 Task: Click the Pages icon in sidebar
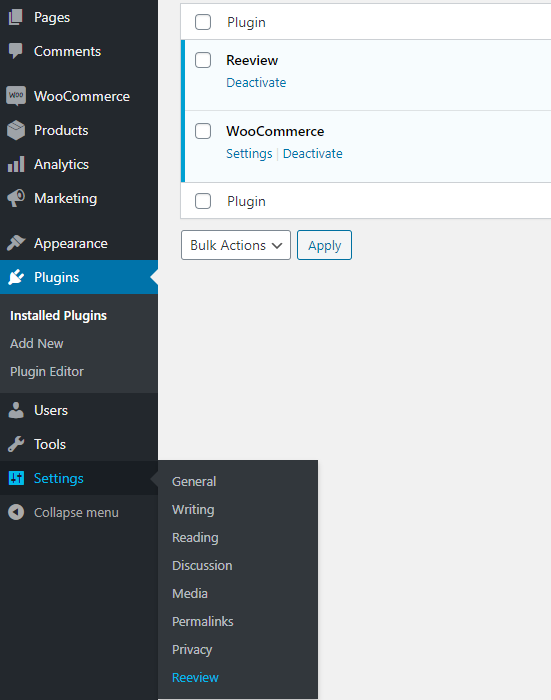16,17
